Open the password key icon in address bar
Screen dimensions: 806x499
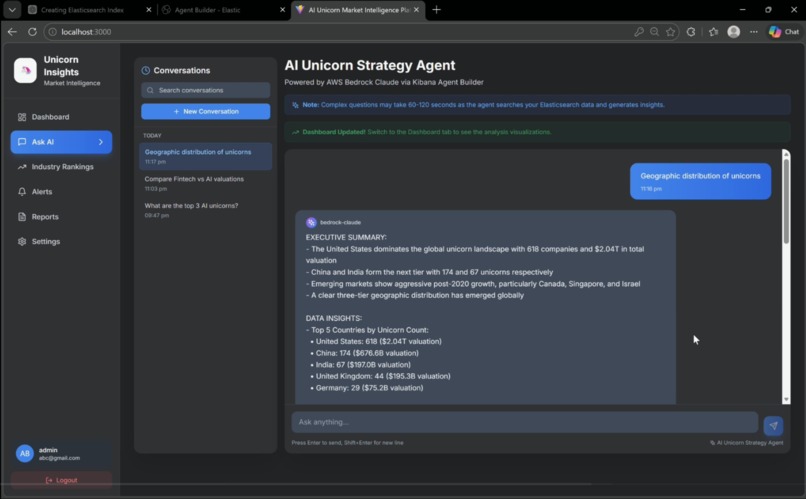639,32
